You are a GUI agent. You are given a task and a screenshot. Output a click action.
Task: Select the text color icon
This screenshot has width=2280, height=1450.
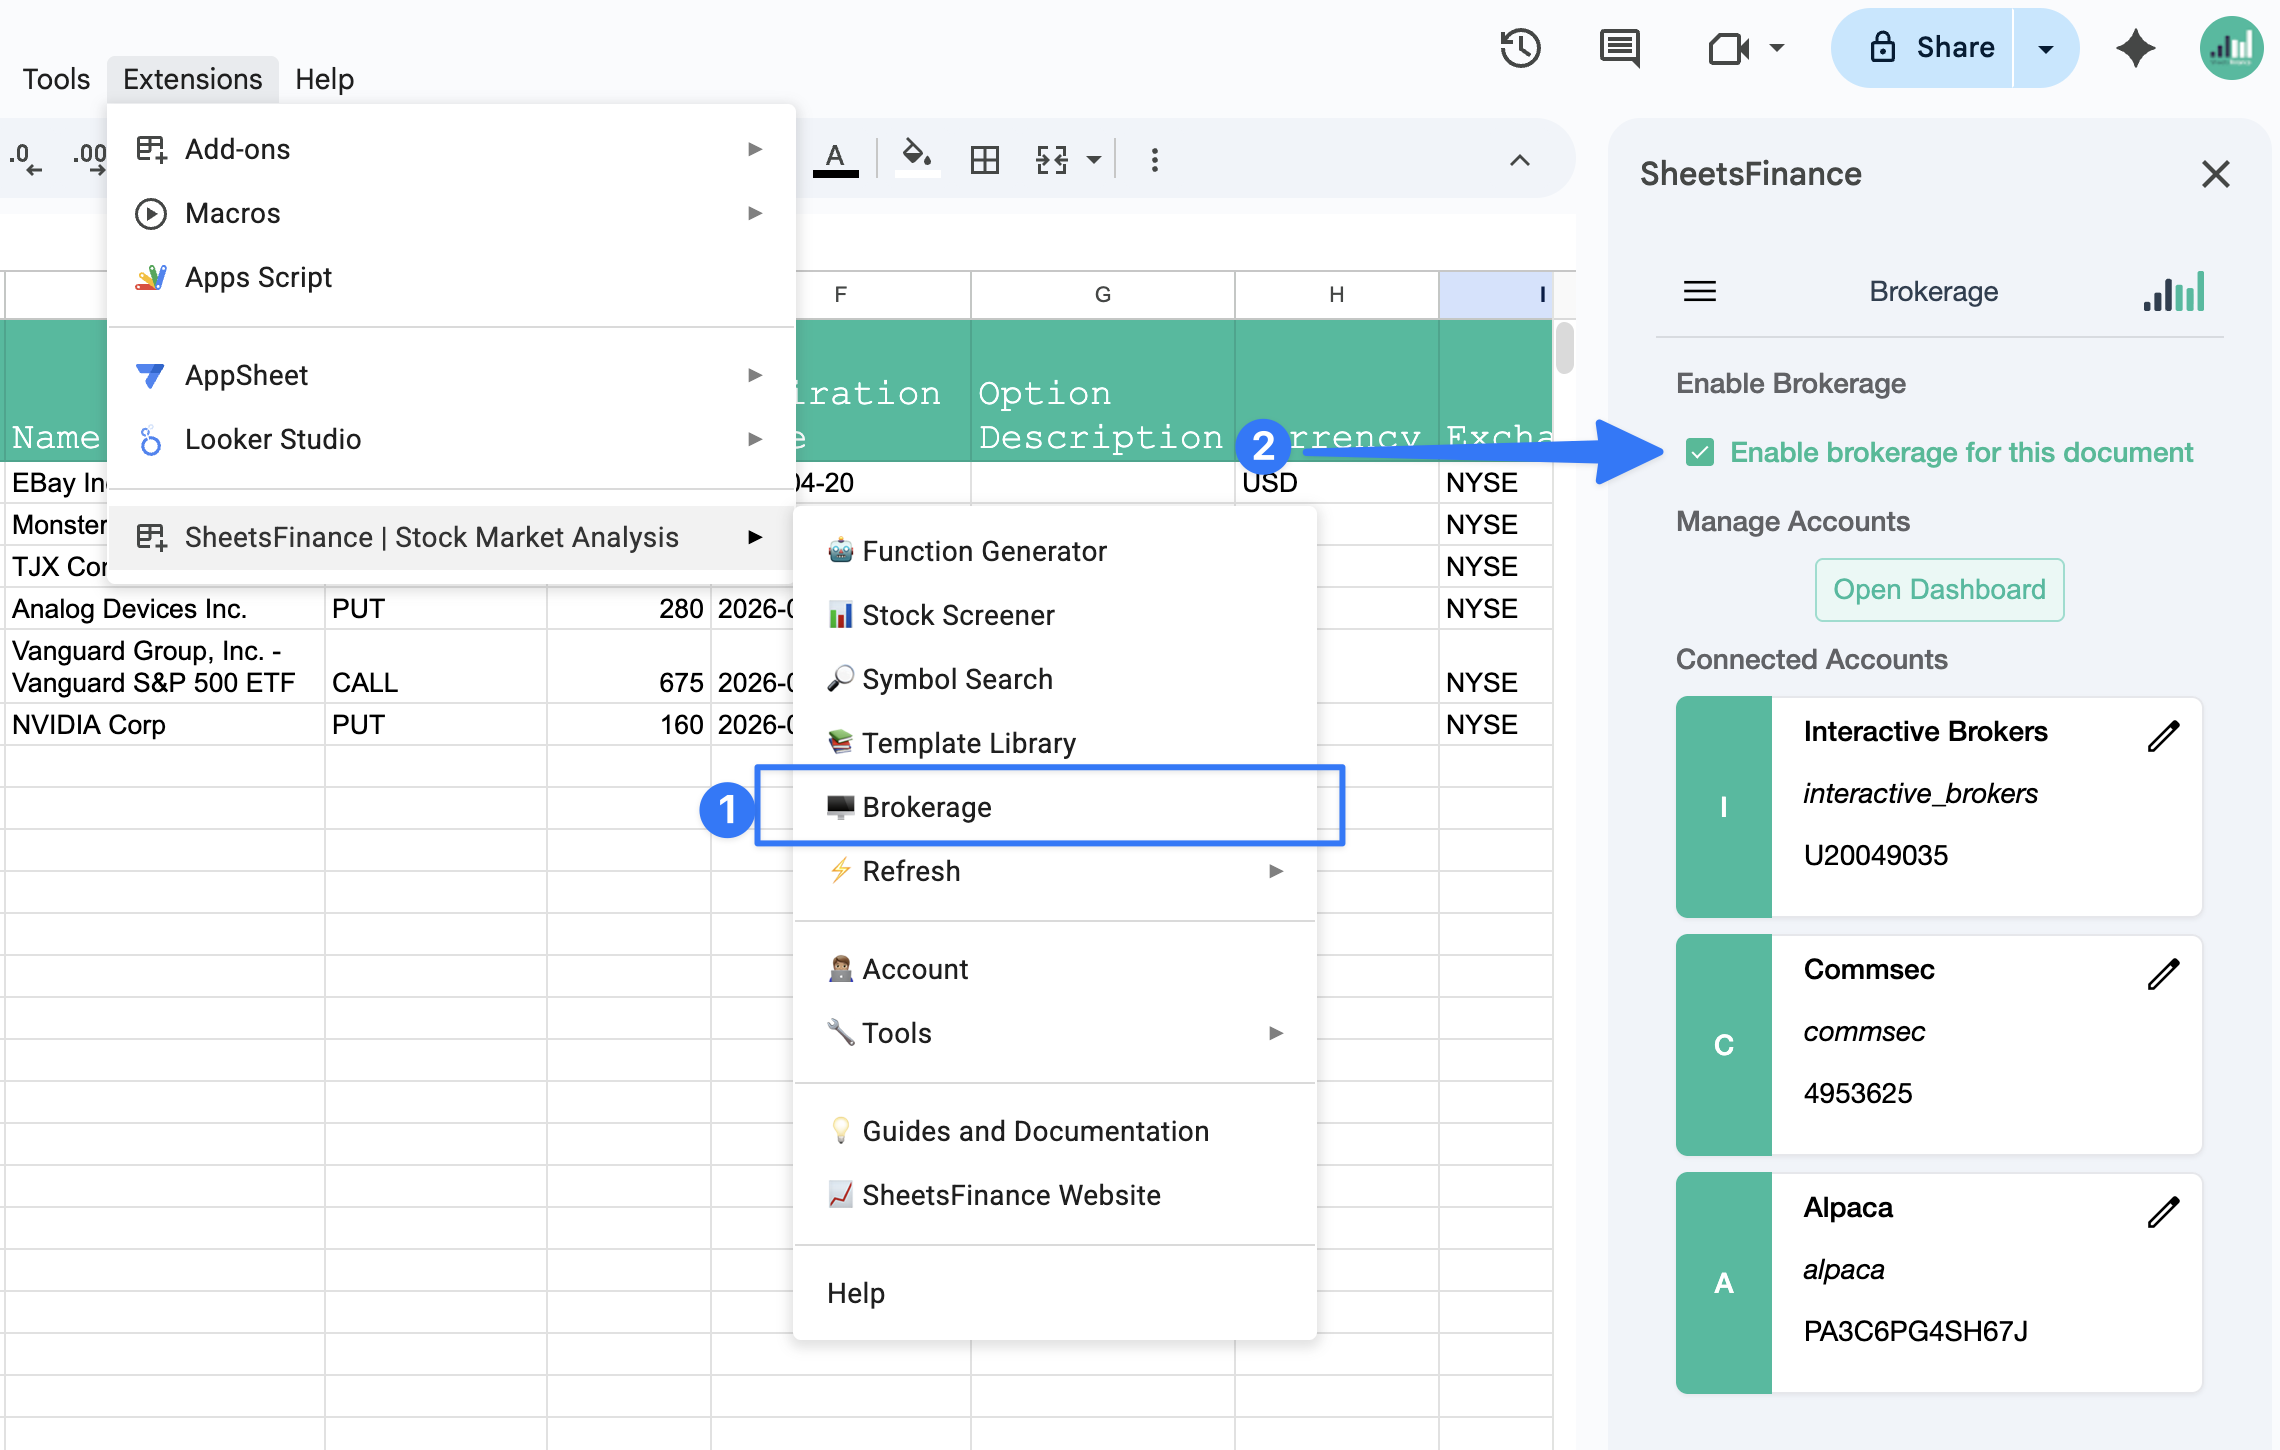point(836,159)
